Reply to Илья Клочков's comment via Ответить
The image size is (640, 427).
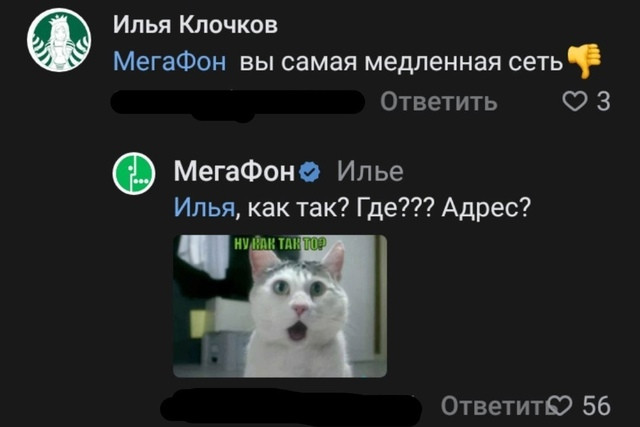(439, 101)
